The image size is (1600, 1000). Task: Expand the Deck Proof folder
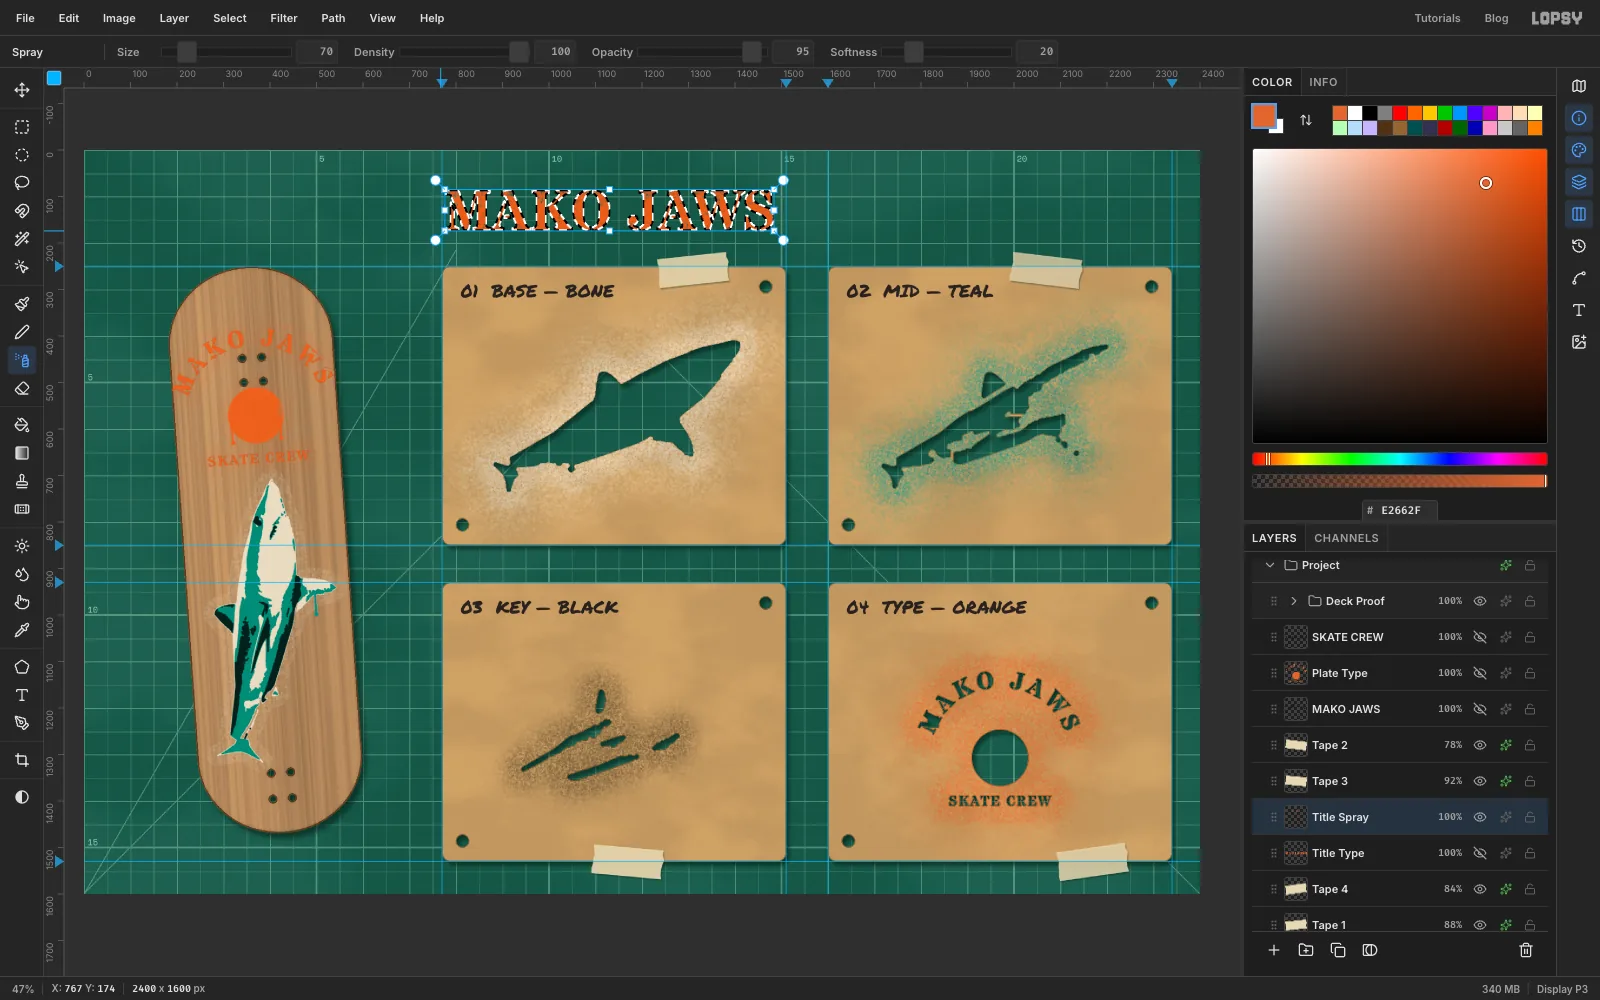pyautogui.click(x=1294, y=601)
